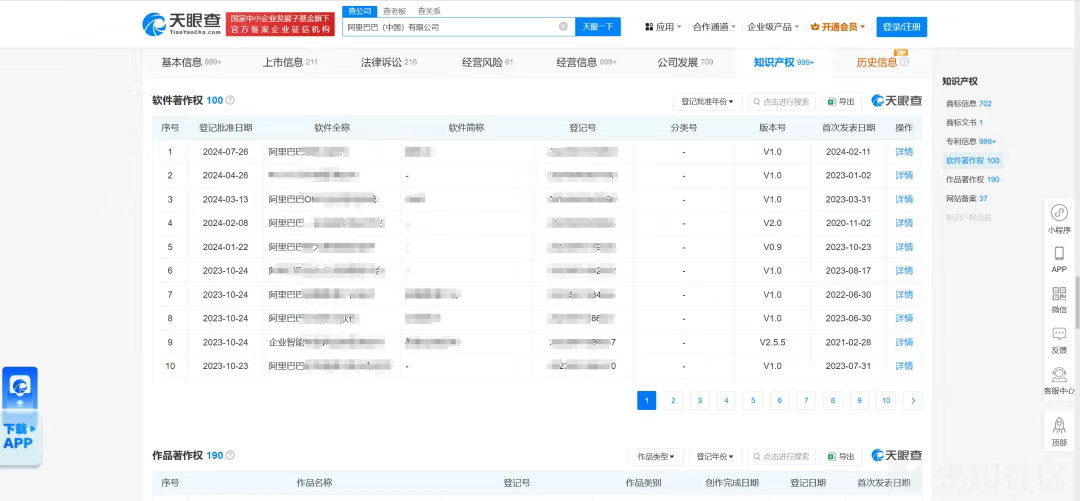Click the help icon beside 历史信息 tab
The width and height of the screenshot is (1080, 501).
[904, 62]
